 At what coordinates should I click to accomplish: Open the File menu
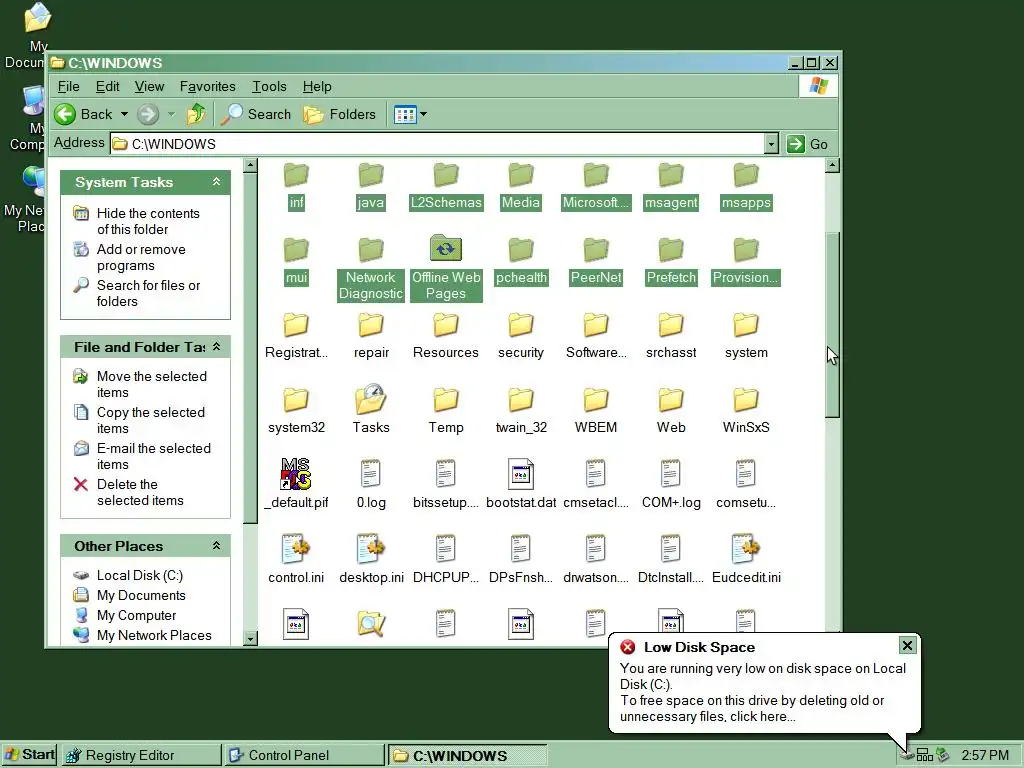pos(68,86)
